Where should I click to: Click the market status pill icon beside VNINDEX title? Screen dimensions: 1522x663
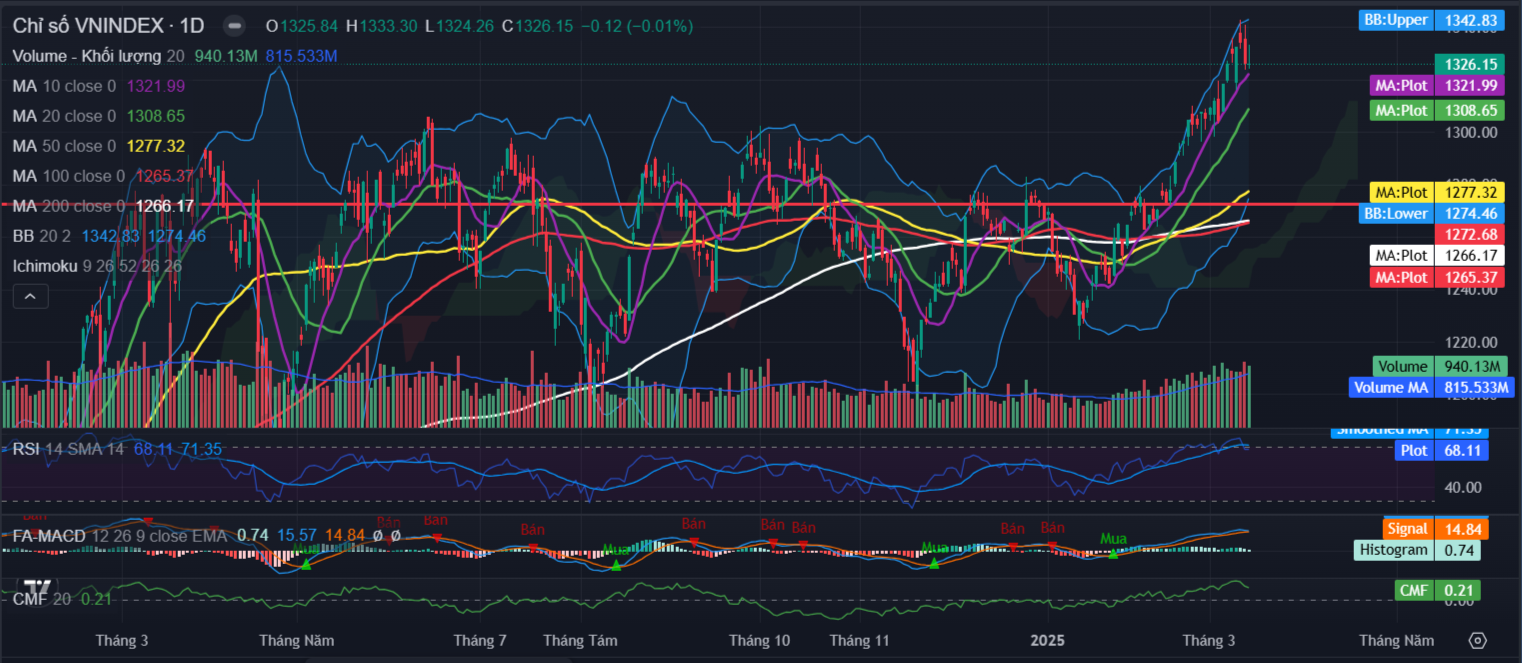[x=233, y=26]
